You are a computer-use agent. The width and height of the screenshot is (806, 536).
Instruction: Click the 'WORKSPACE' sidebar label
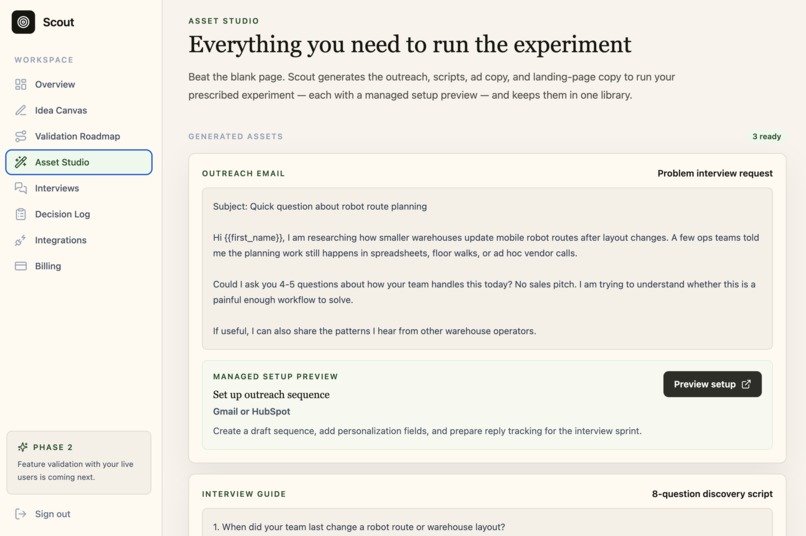coord(44,60)
